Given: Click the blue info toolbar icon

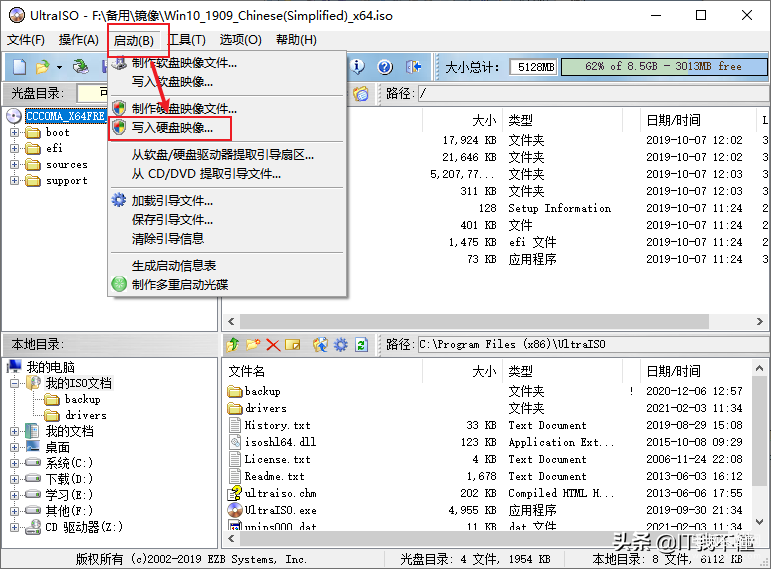Looking at the screenshot, I should 358,66.
